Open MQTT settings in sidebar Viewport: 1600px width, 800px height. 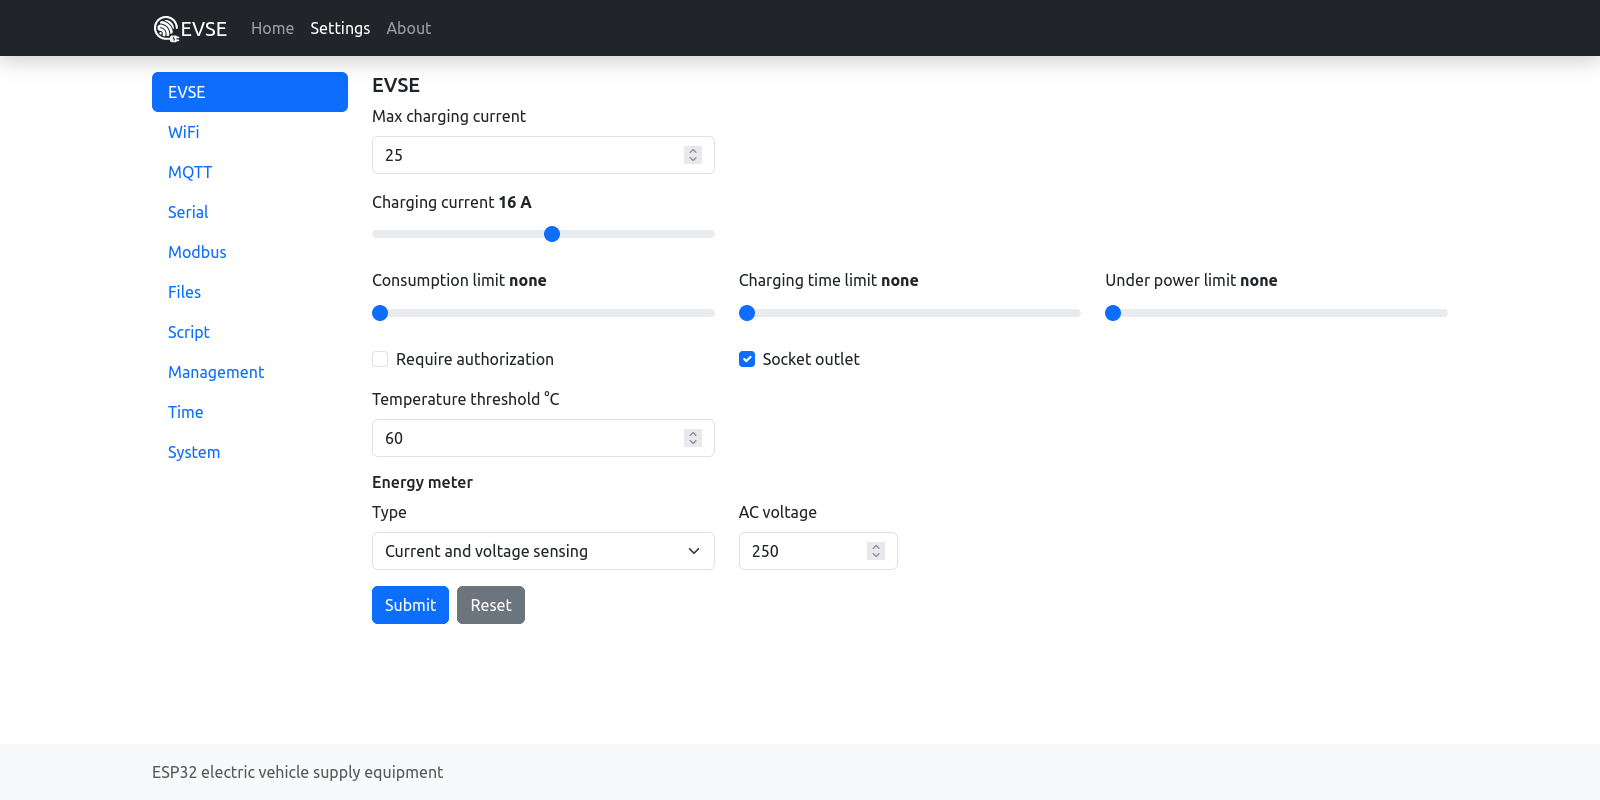click(190, 172)
